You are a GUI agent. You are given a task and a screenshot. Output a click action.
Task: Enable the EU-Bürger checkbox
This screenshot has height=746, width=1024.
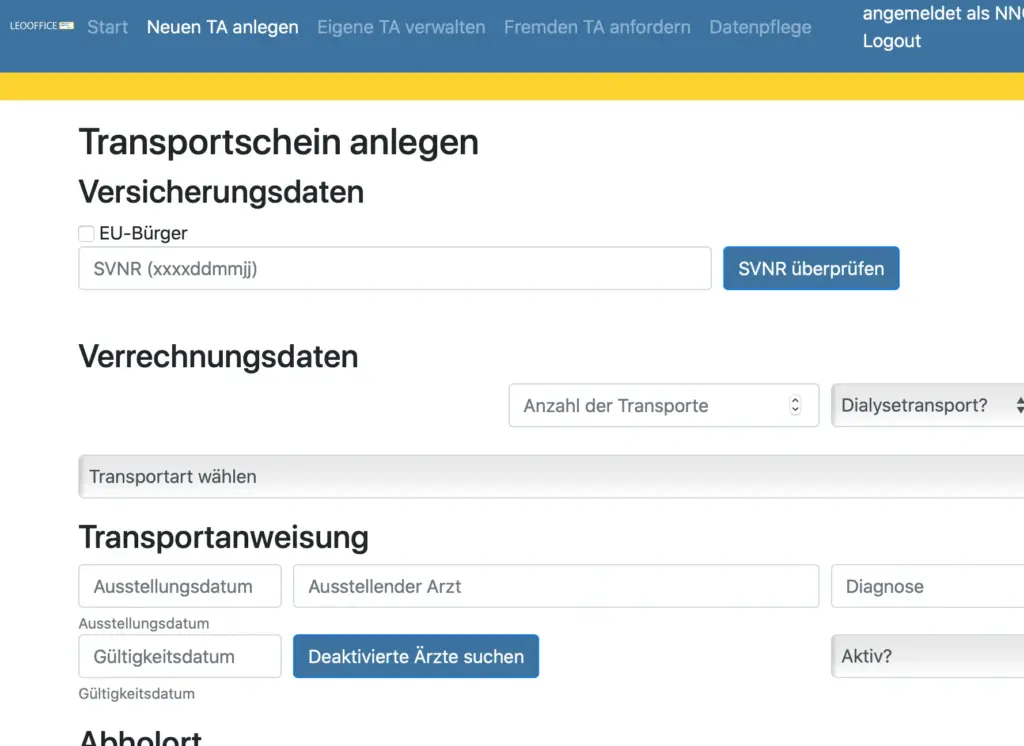coord(87,233)
